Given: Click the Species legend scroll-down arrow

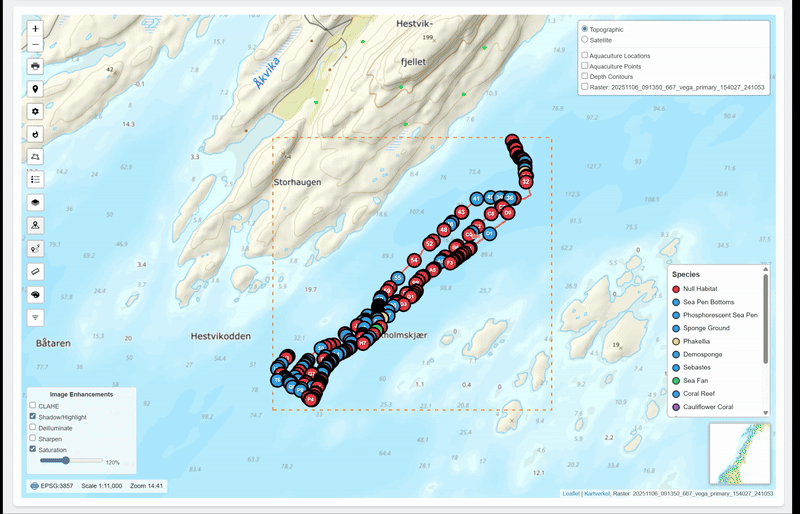Looking at the screenshot, I should click(x=766, y=412).
